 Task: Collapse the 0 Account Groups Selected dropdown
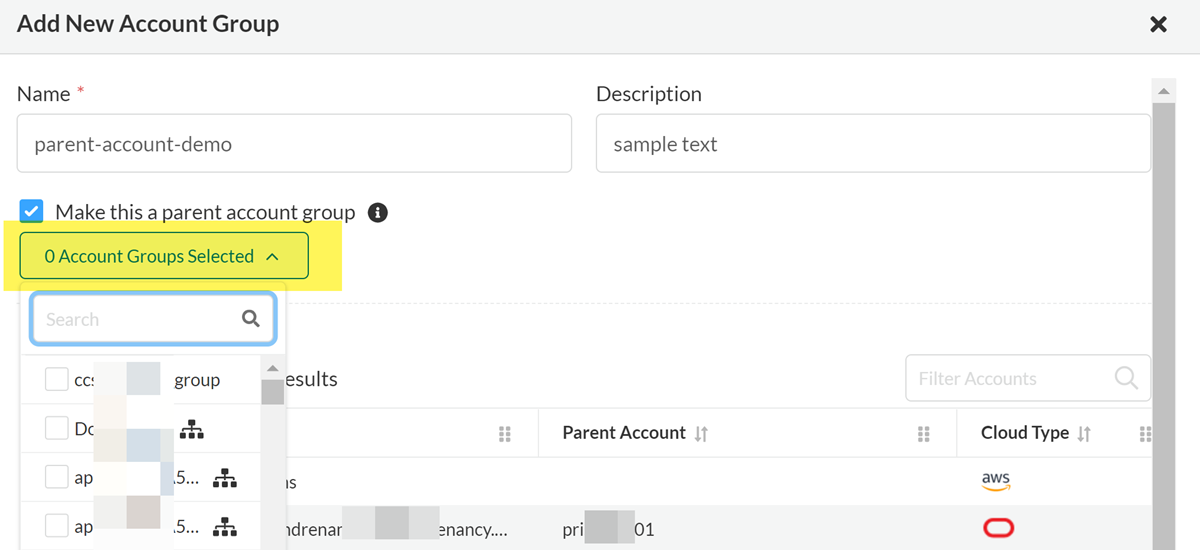(x=164, y=256)
